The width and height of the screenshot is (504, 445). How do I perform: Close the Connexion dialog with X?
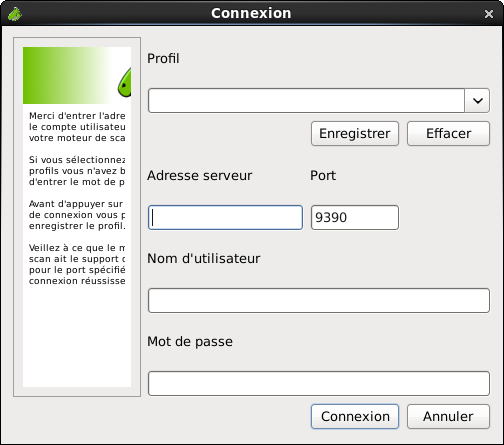pyautogui.click(x=489, y=14)
